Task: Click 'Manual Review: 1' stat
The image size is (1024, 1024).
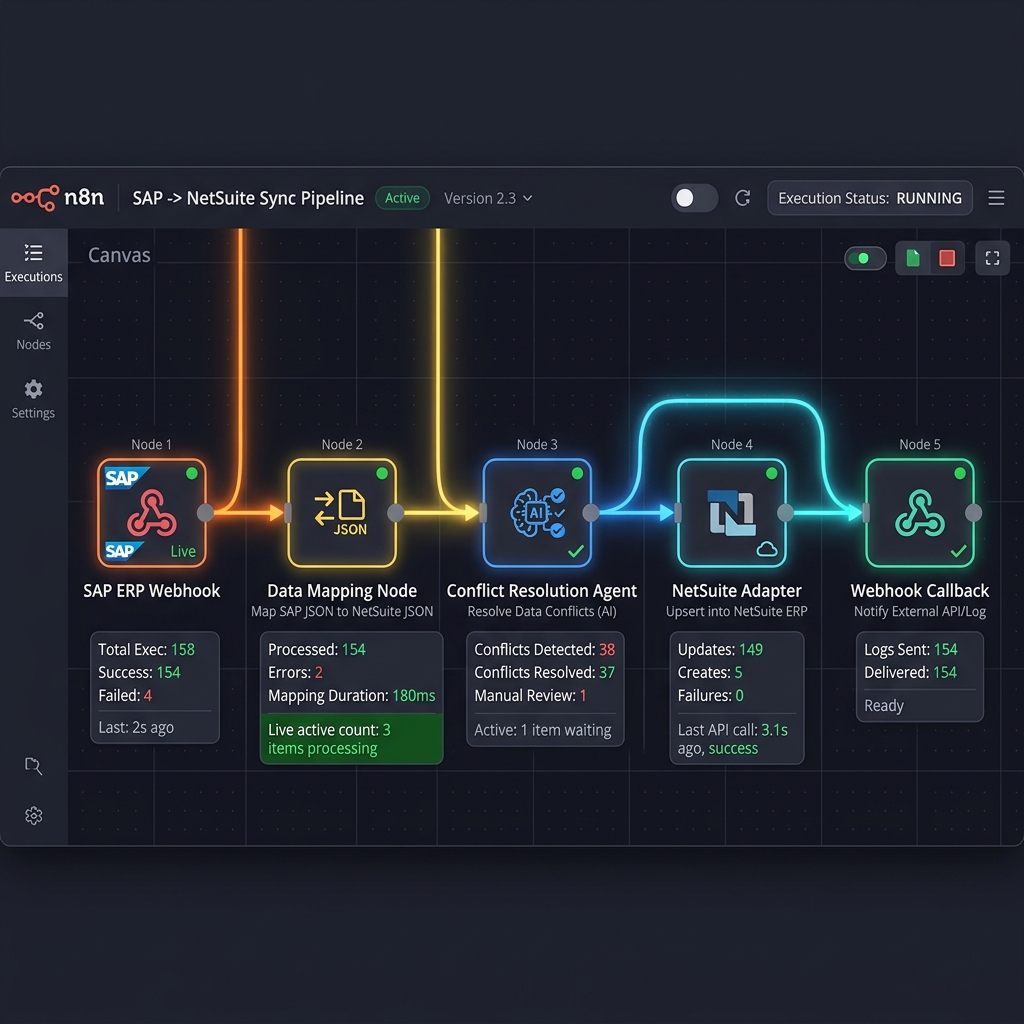Action: click(x=530, y=696)
